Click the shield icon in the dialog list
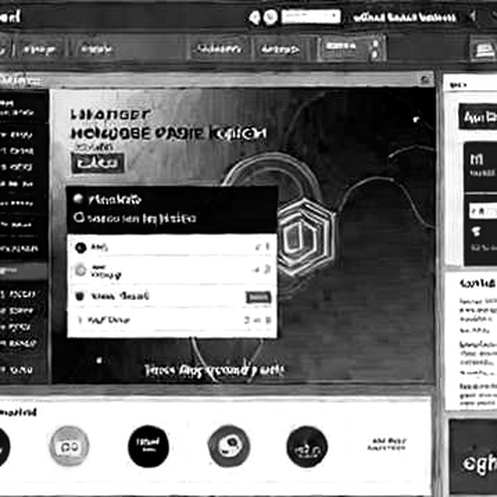497x497 pixels. tap(79, 296)
